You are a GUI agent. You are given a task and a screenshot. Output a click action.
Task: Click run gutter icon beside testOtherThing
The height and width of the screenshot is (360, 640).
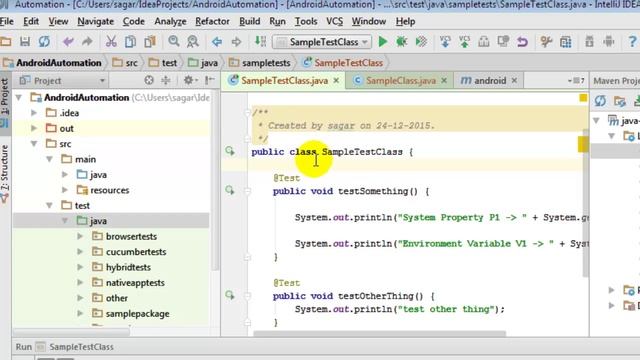(x=230, y=295)
